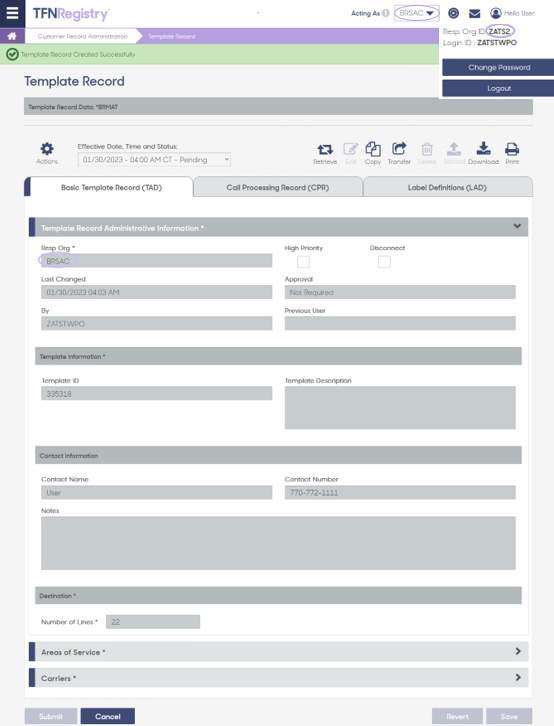The height and width of the screenshot is (726, 554).
Task: Open Effective Date, Time and Status dropdown
Action: [x=154, y=160]
